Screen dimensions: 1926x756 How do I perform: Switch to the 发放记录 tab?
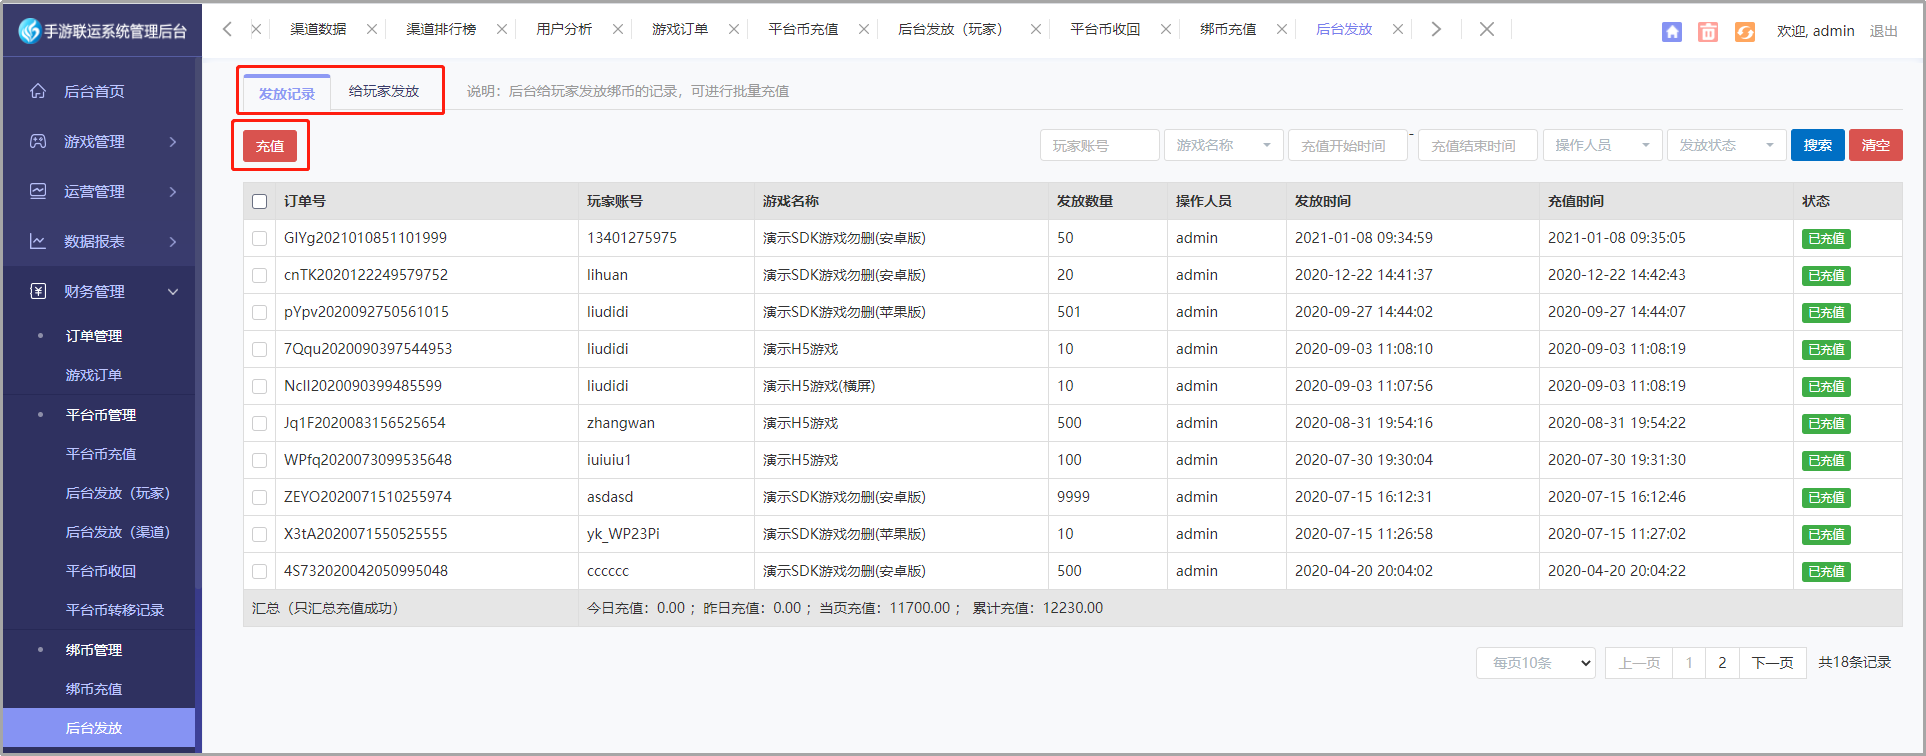tap(287, 93)
